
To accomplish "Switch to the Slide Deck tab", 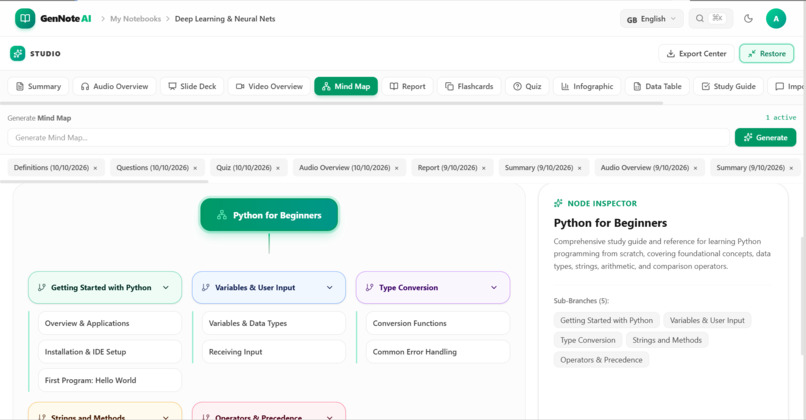I will [x=192, y=86].
